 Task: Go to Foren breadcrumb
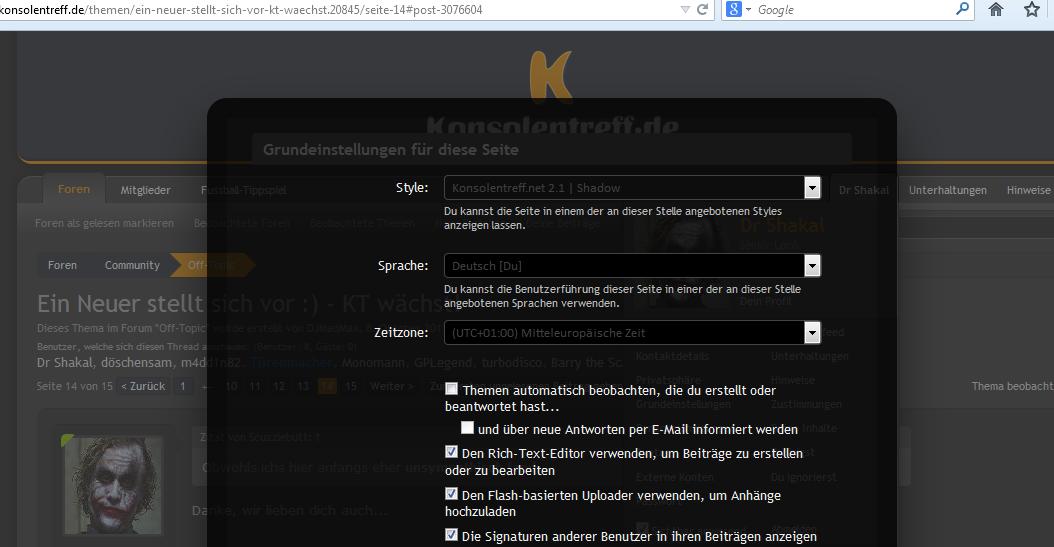click(62, 265)
